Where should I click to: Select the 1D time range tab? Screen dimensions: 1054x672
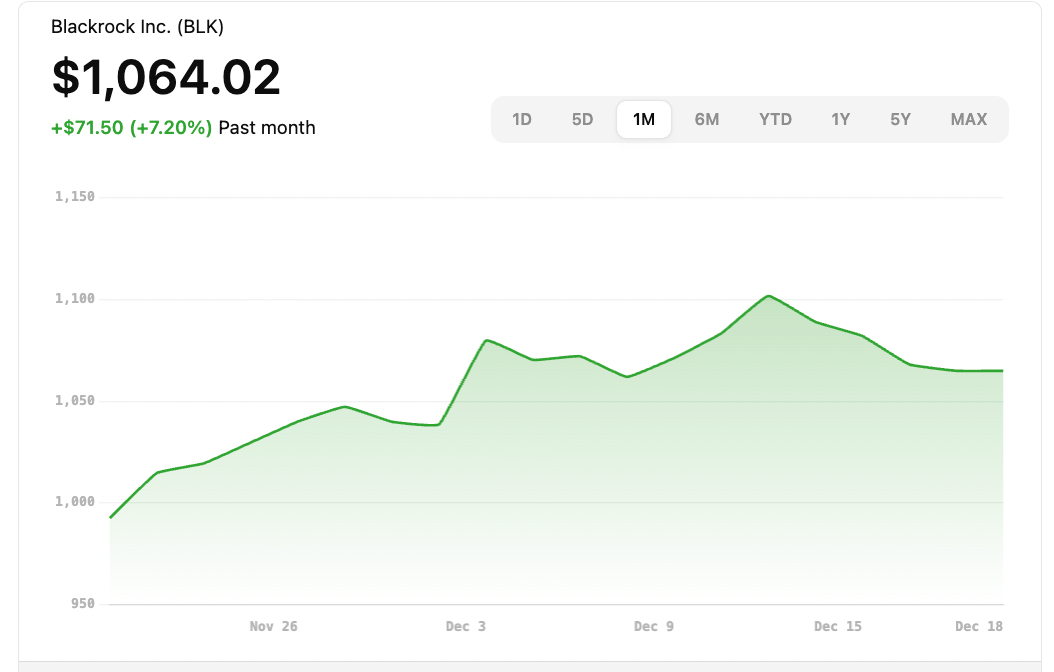pos(522,120)
